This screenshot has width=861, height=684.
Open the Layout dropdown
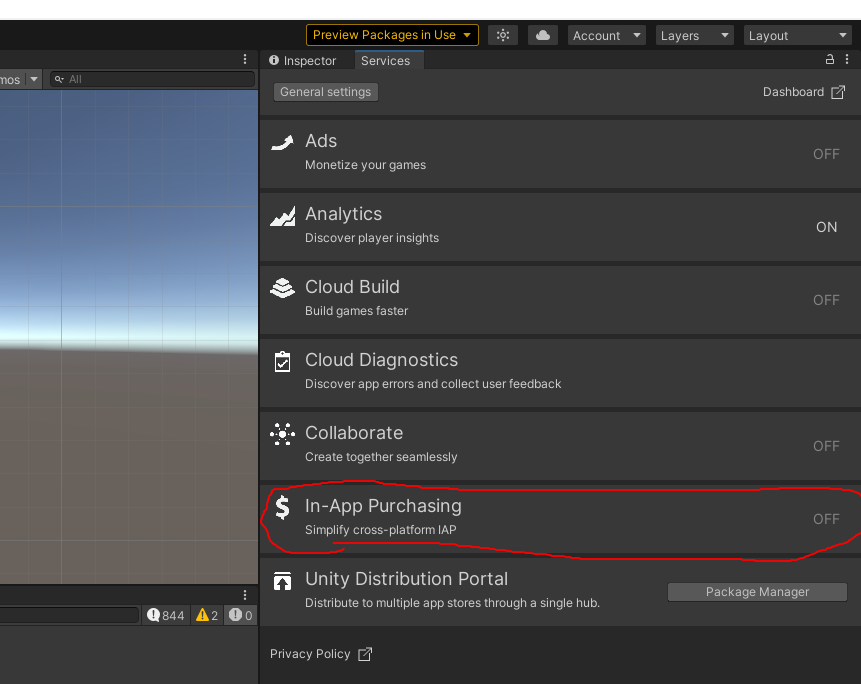click(798, 36)
